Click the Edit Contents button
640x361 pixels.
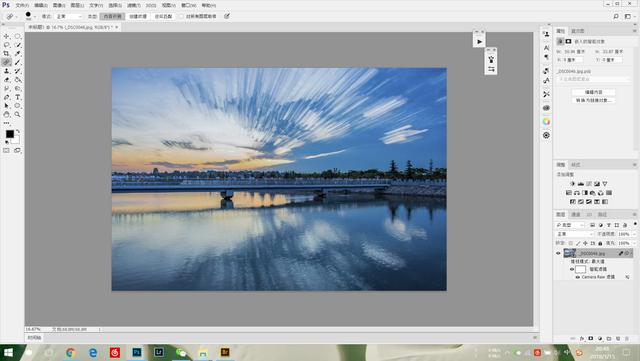tap(593, 92)
